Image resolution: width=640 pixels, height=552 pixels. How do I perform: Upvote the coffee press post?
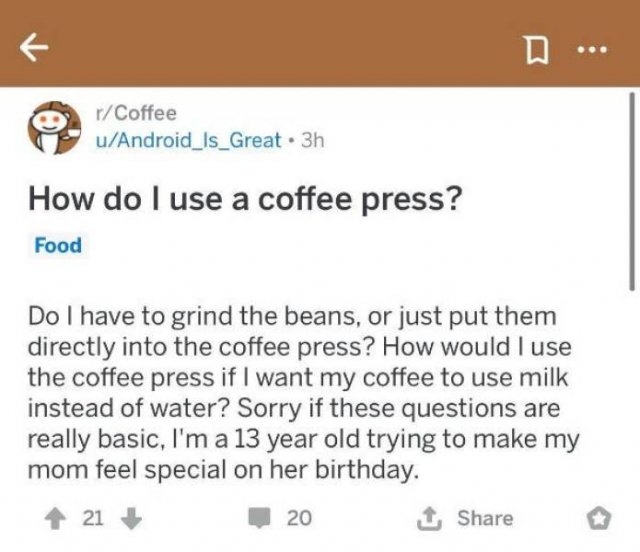pos(55,520)
